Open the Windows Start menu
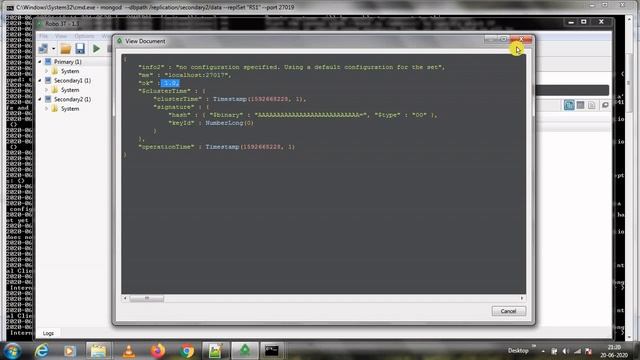The height and width of the screenshot is (360, 640). 12,351
